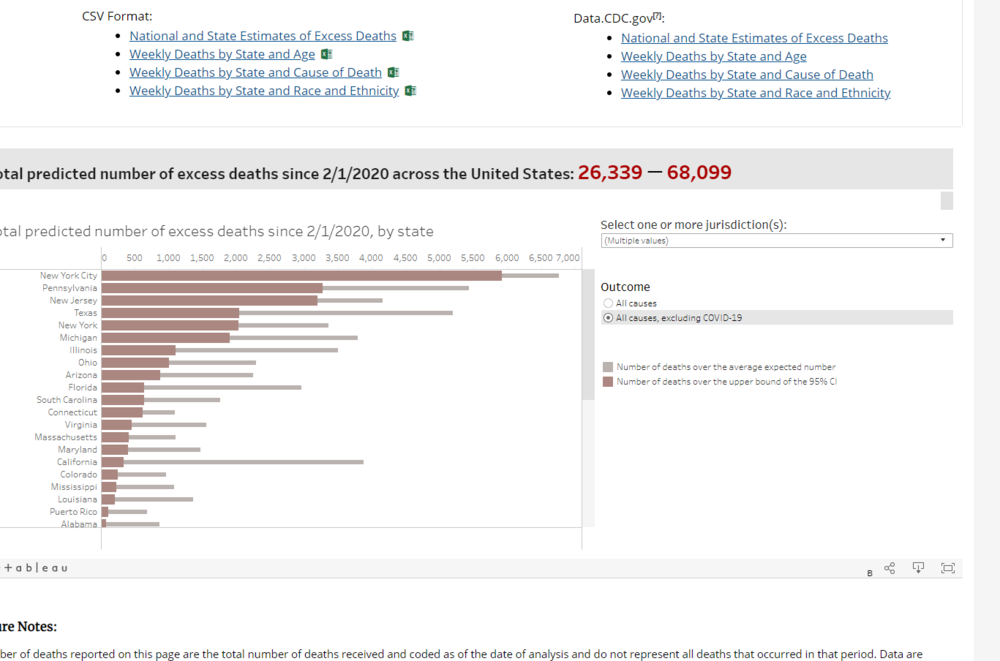Click the Connecticut state label
Image resolution: width=1000 pixels, height=661 pixels.
(73, 412)
